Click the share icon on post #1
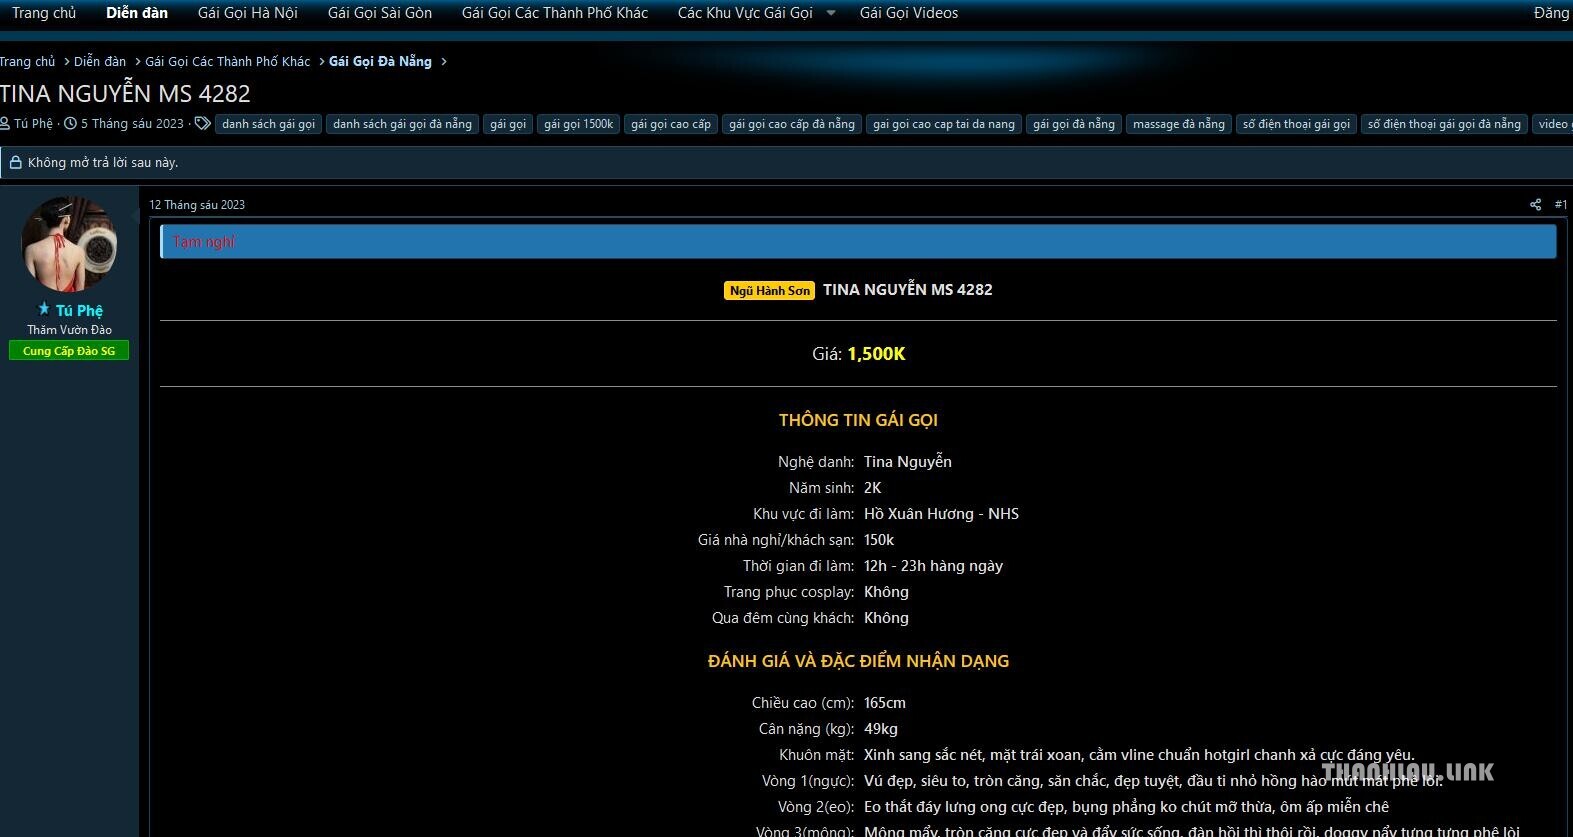 pos(1535,205)
